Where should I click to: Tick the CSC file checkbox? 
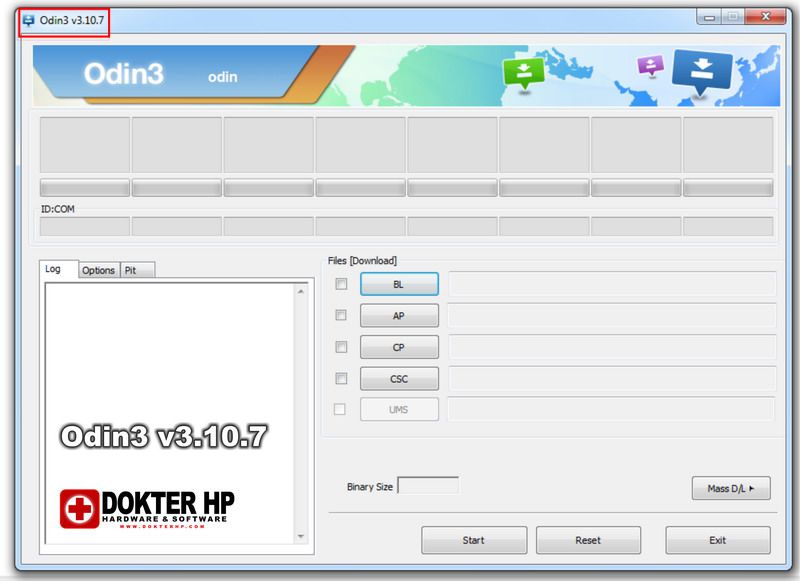341,378
